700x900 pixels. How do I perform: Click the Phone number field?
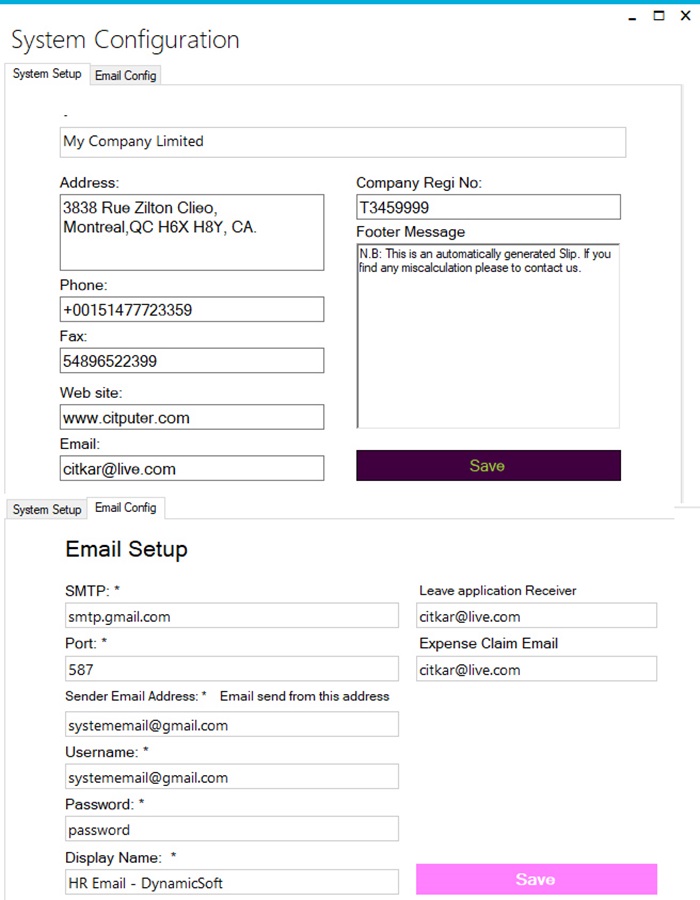pos(191,310)
